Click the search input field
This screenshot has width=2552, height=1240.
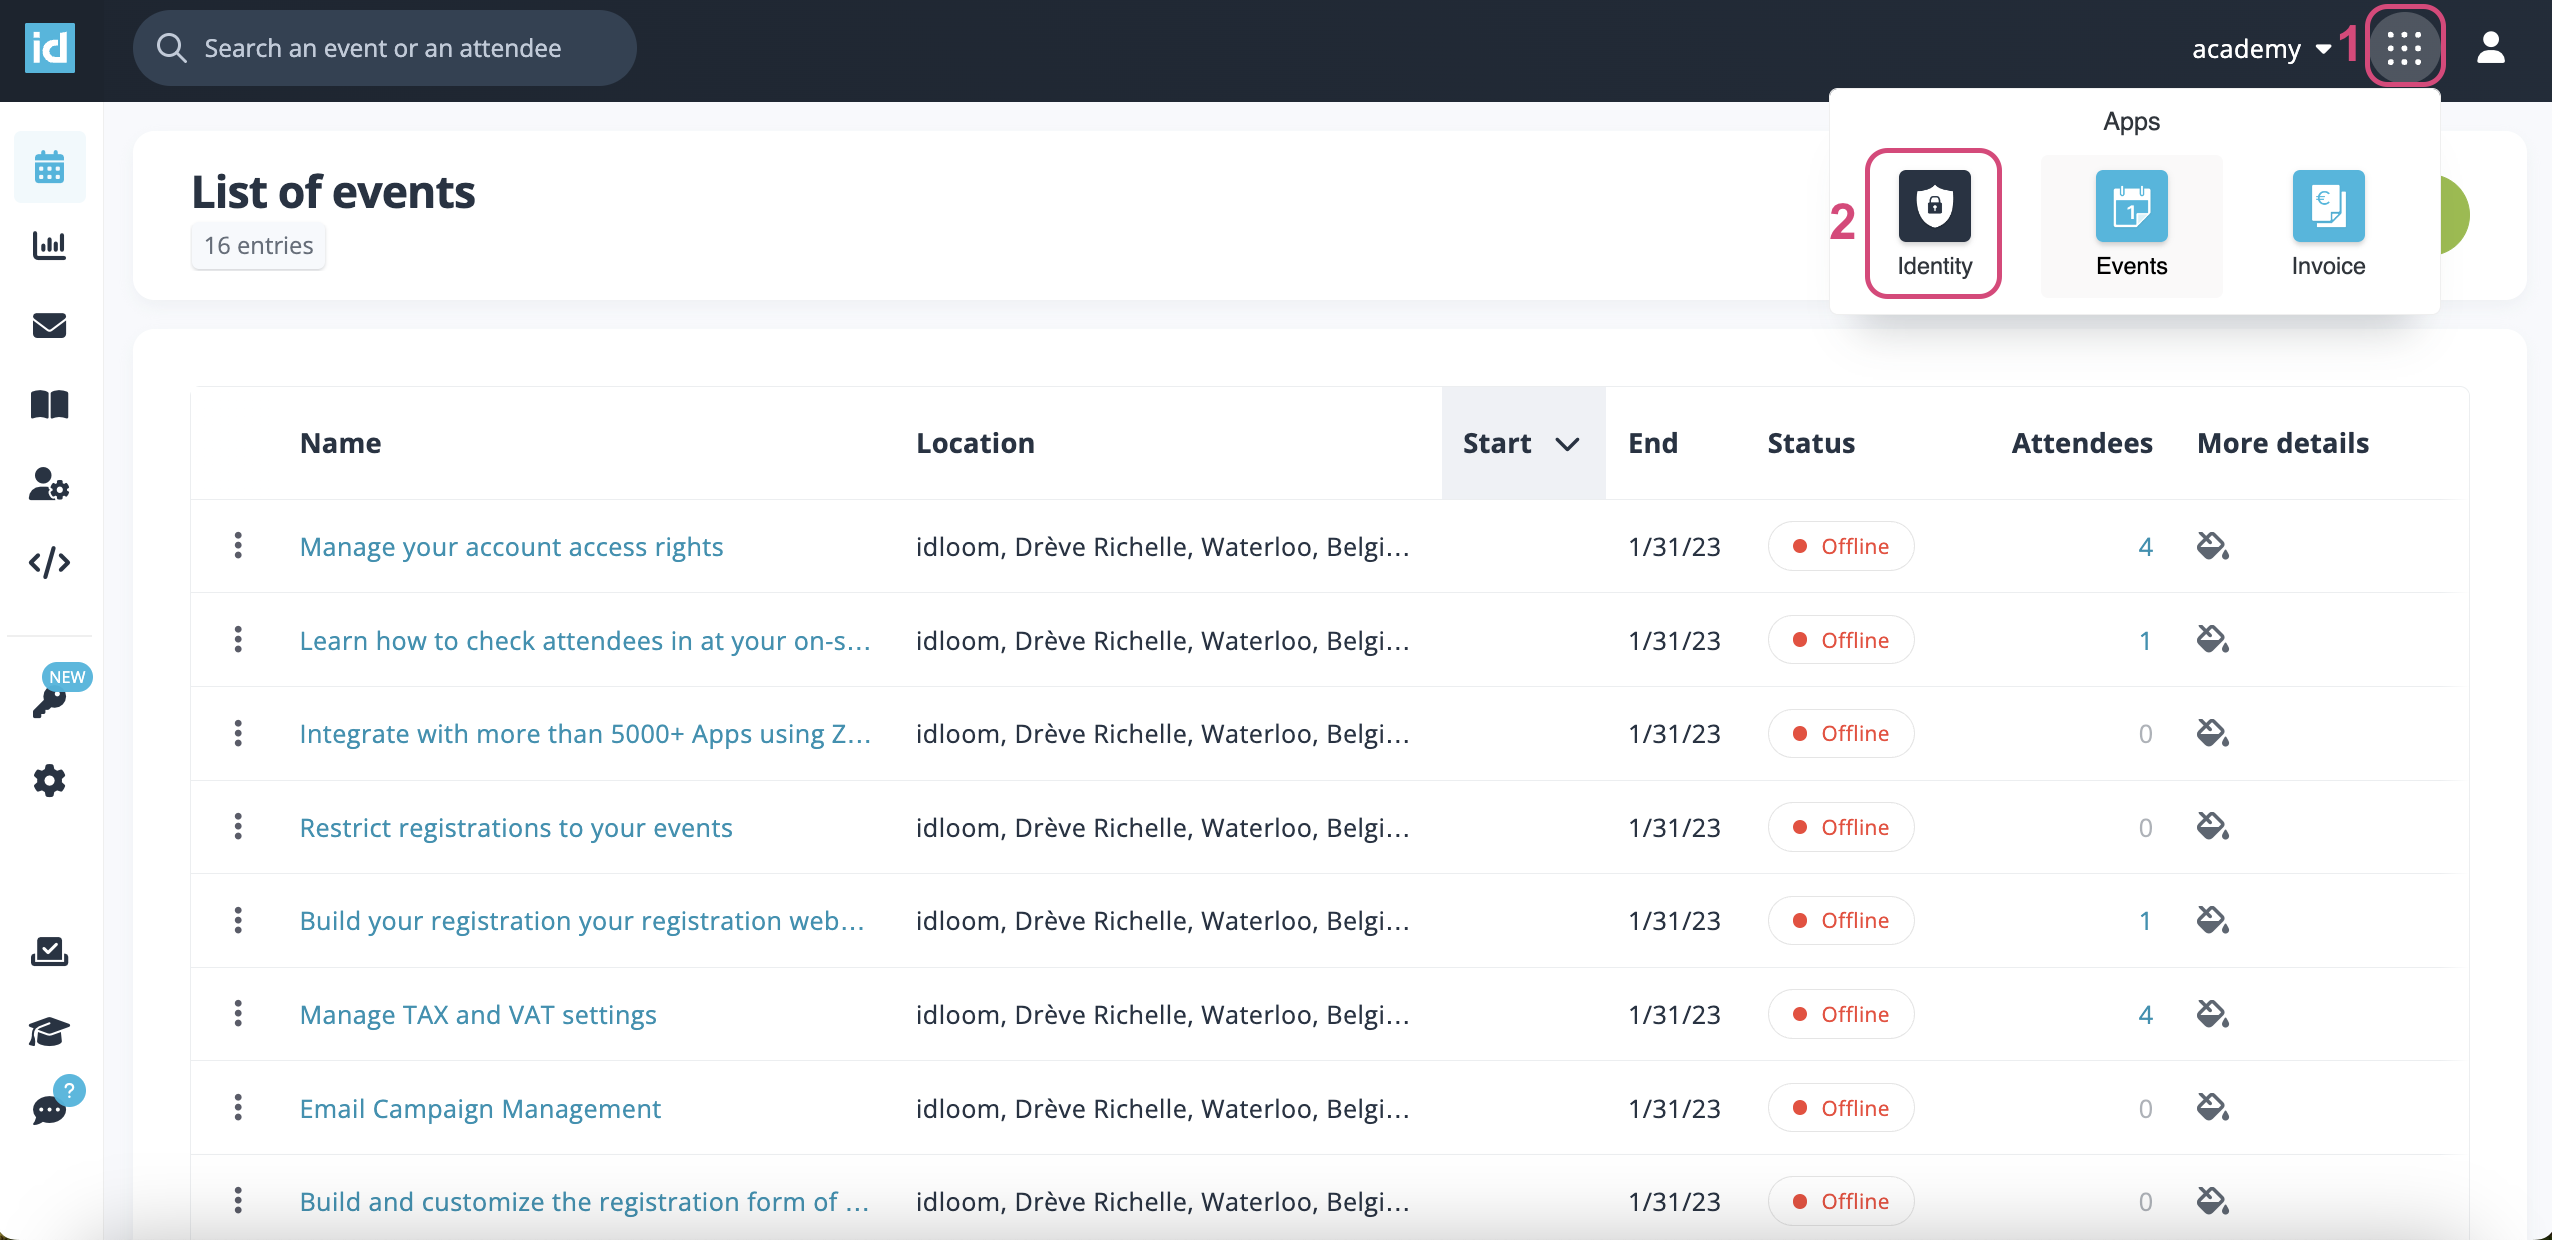pos(389,47)
